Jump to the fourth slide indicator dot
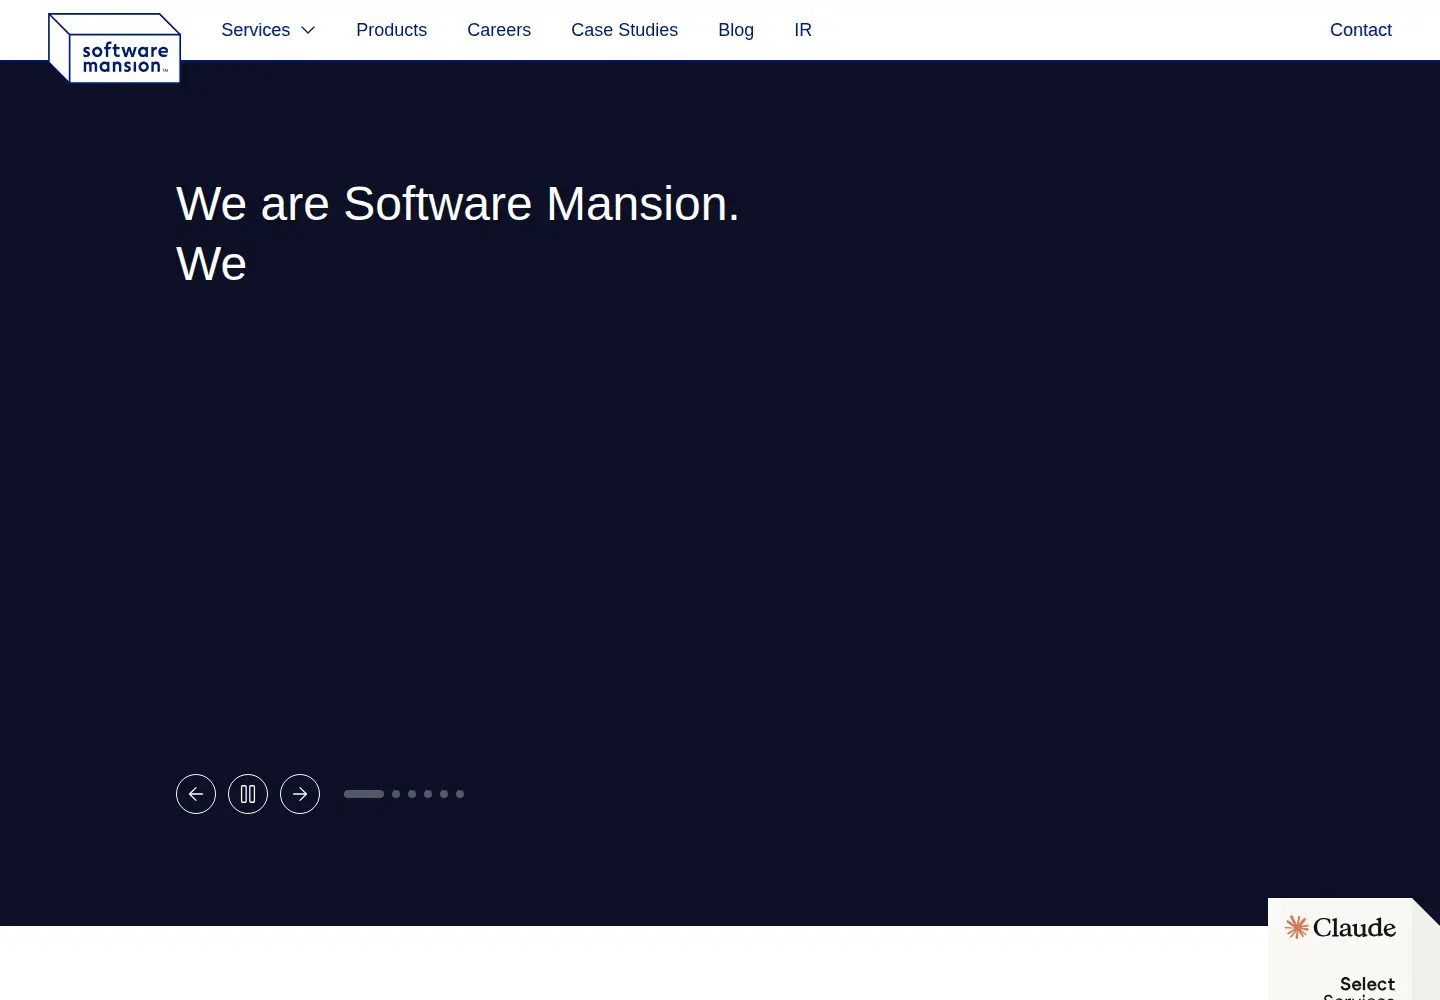1440x1000 pixels. (x=428, y=794)
